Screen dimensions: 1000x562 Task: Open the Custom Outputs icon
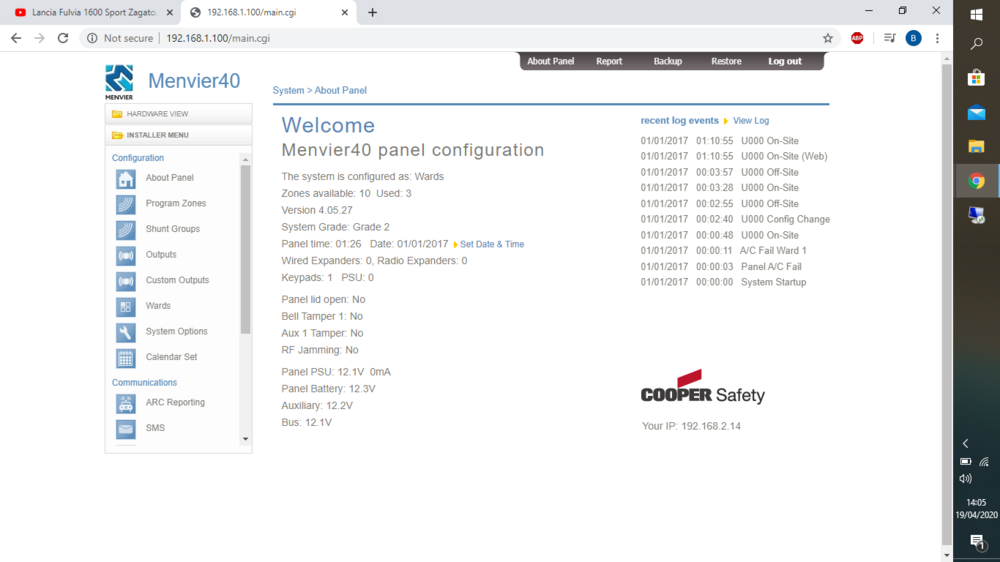[x=125, y=281]
